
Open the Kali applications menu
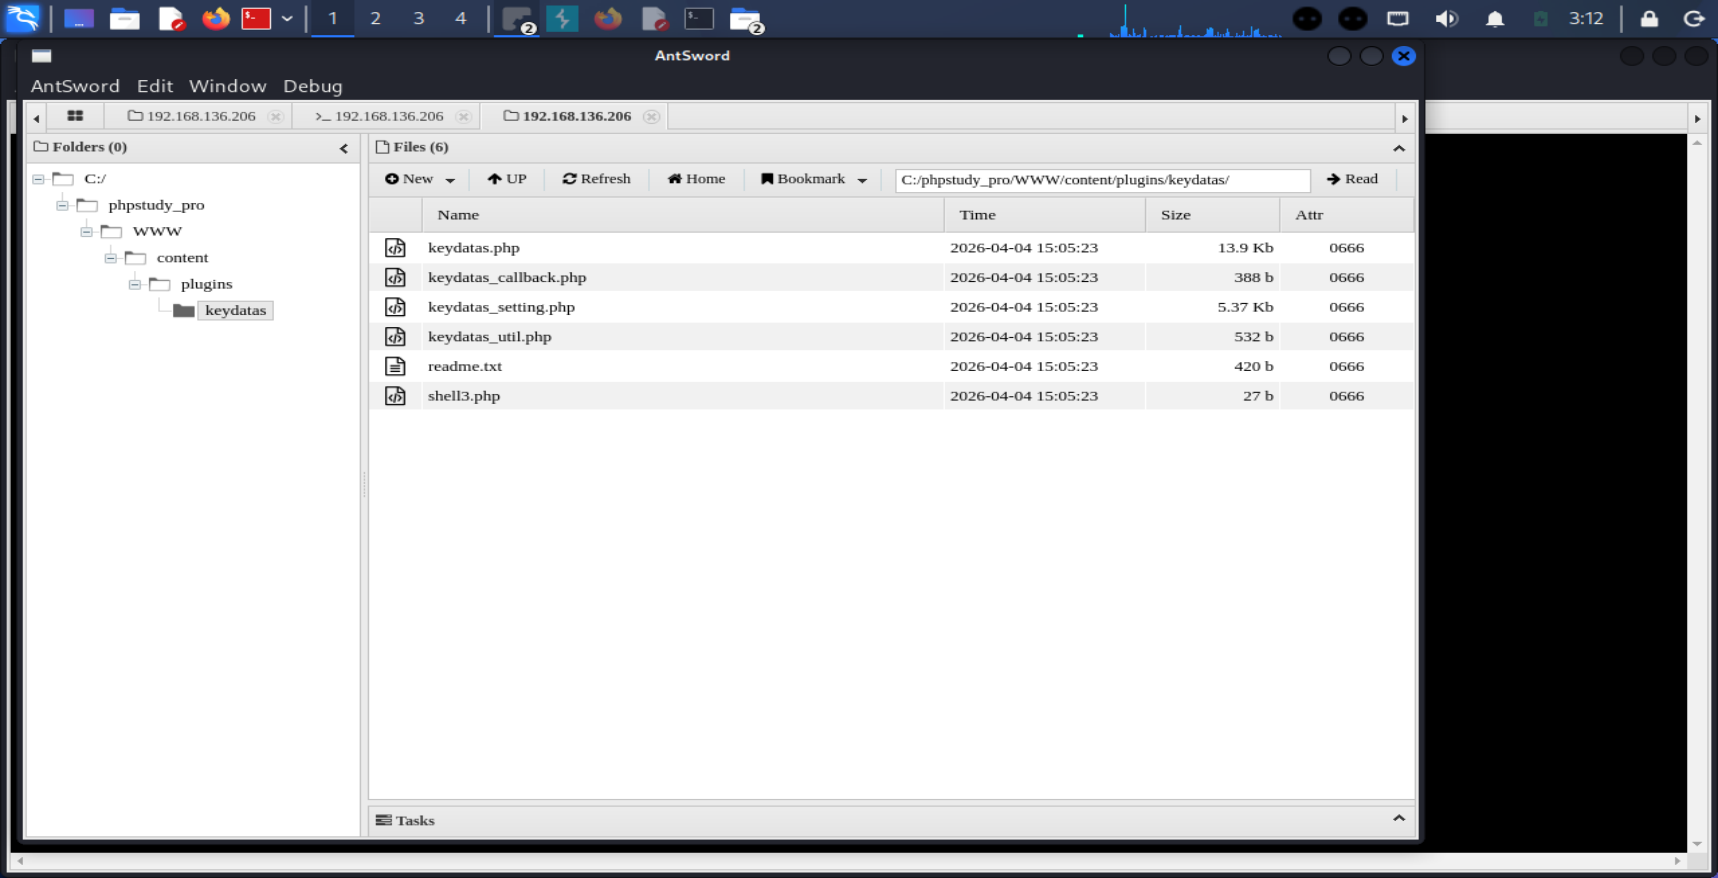22,18
